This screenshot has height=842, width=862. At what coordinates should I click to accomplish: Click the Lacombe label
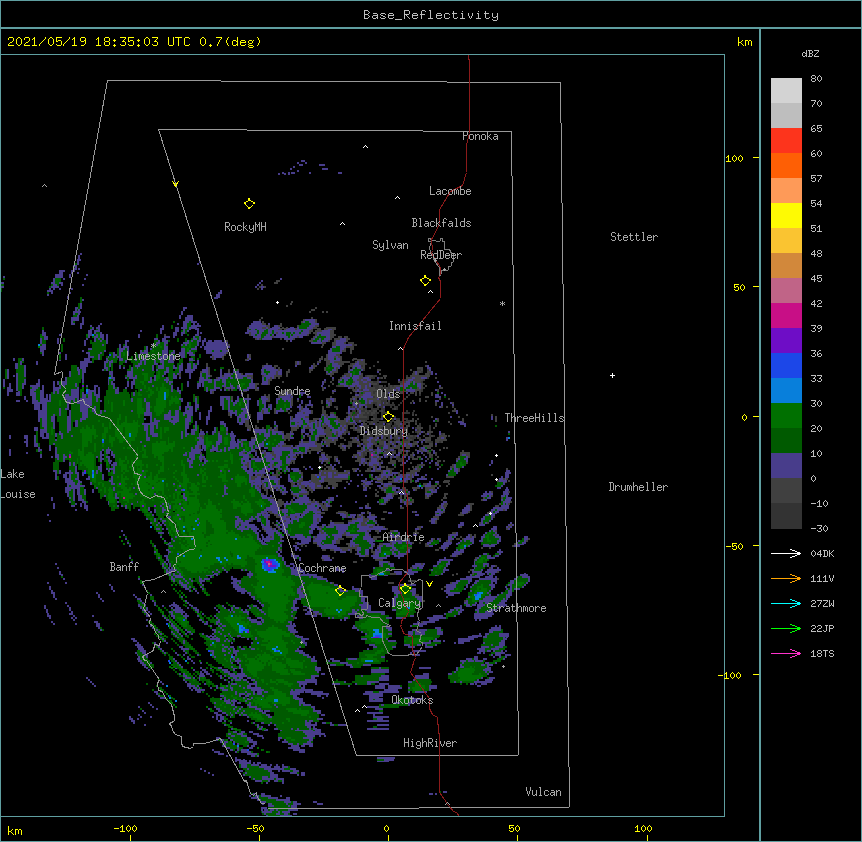[450, 191]
